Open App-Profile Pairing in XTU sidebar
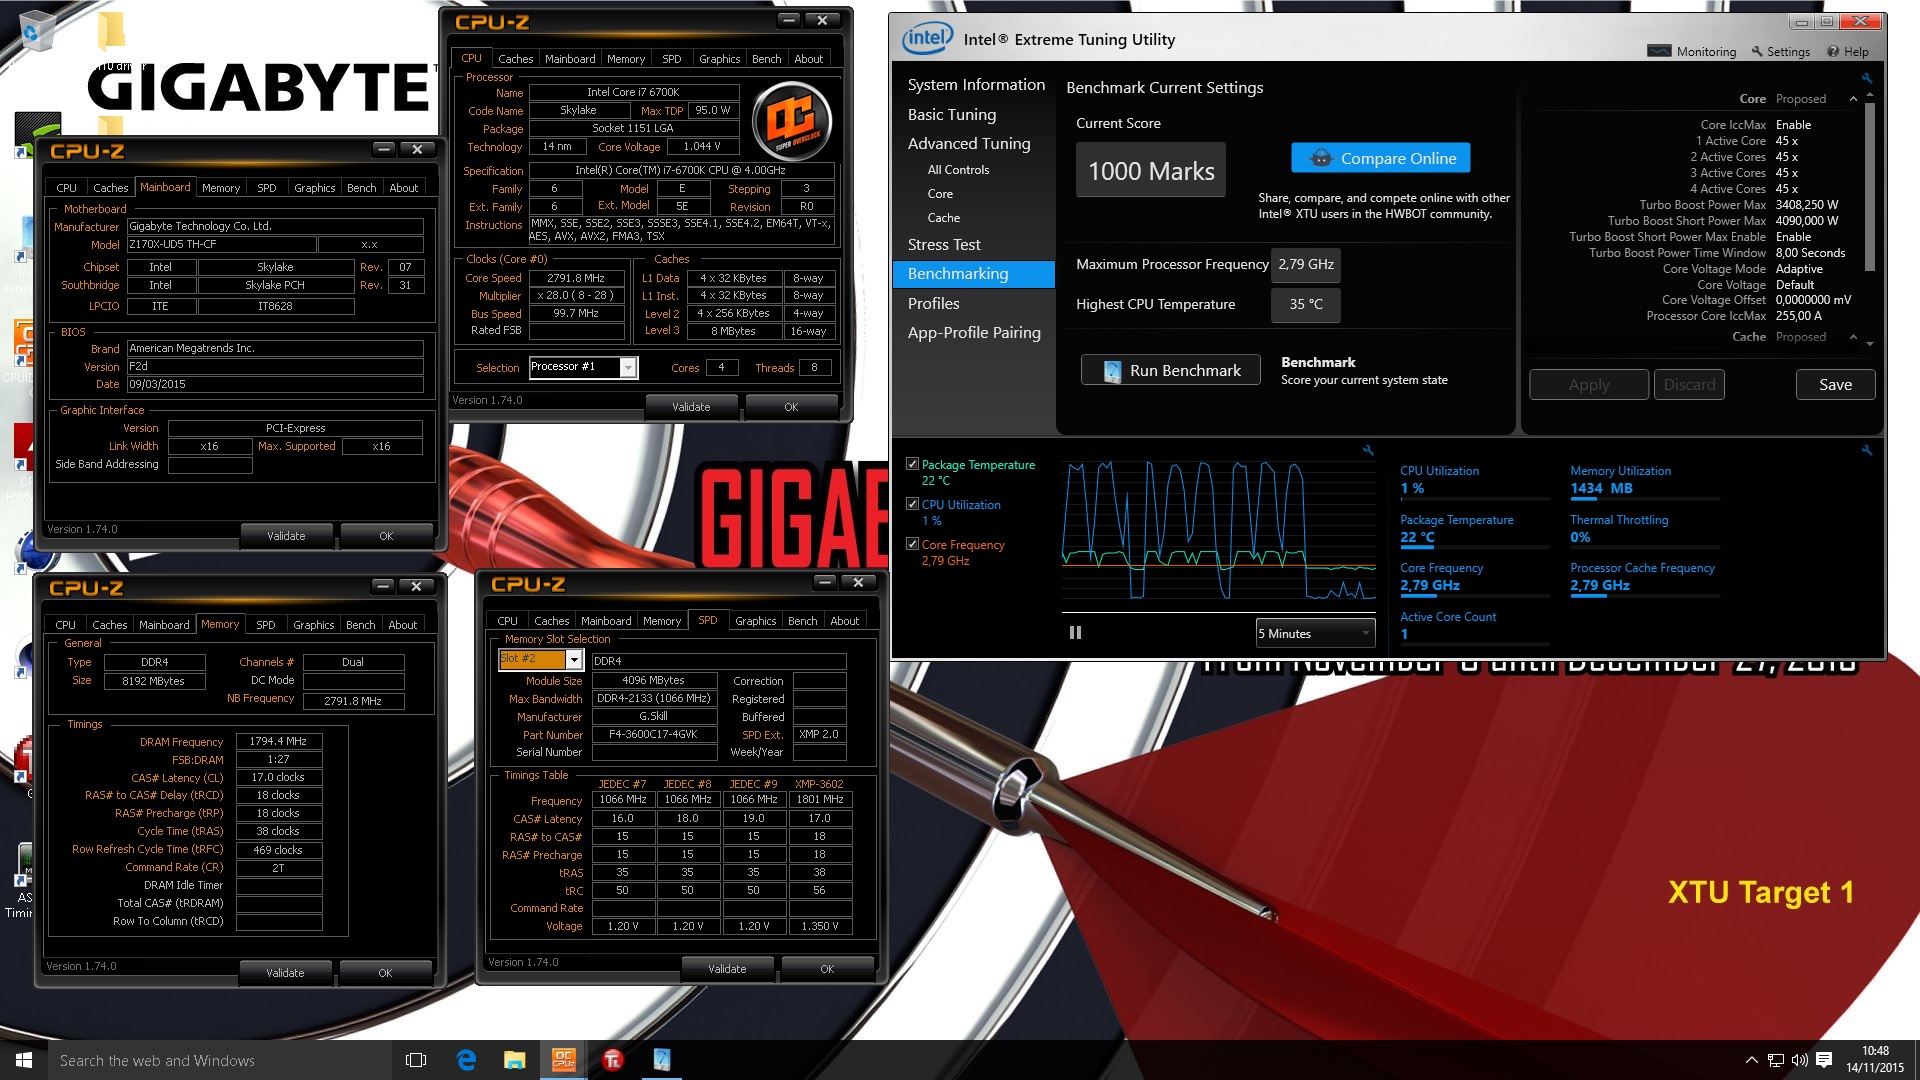This screenshot has width=1920, height=1080. click(975, 332)
